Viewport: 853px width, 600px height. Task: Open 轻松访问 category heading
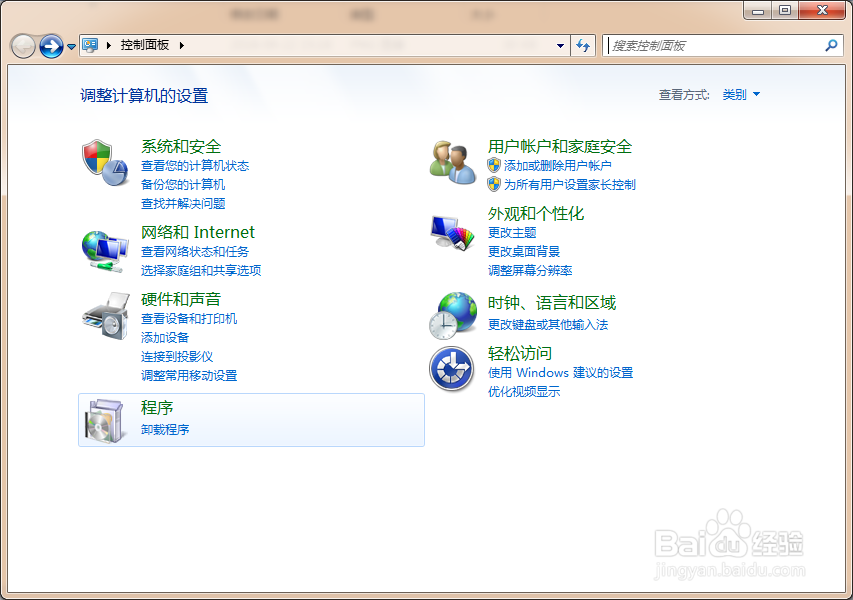coord(520,354)
